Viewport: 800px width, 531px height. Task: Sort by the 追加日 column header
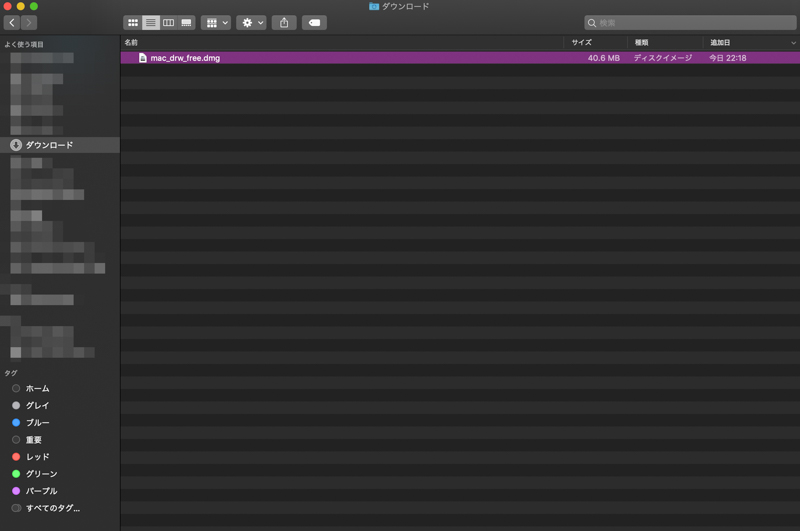(720, 42)
